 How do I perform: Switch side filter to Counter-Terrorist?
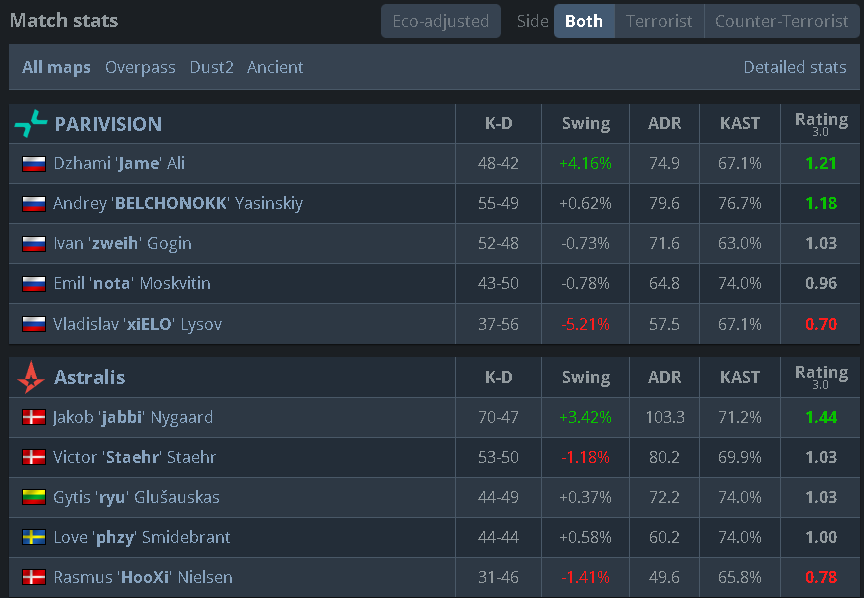click(780, 21)
